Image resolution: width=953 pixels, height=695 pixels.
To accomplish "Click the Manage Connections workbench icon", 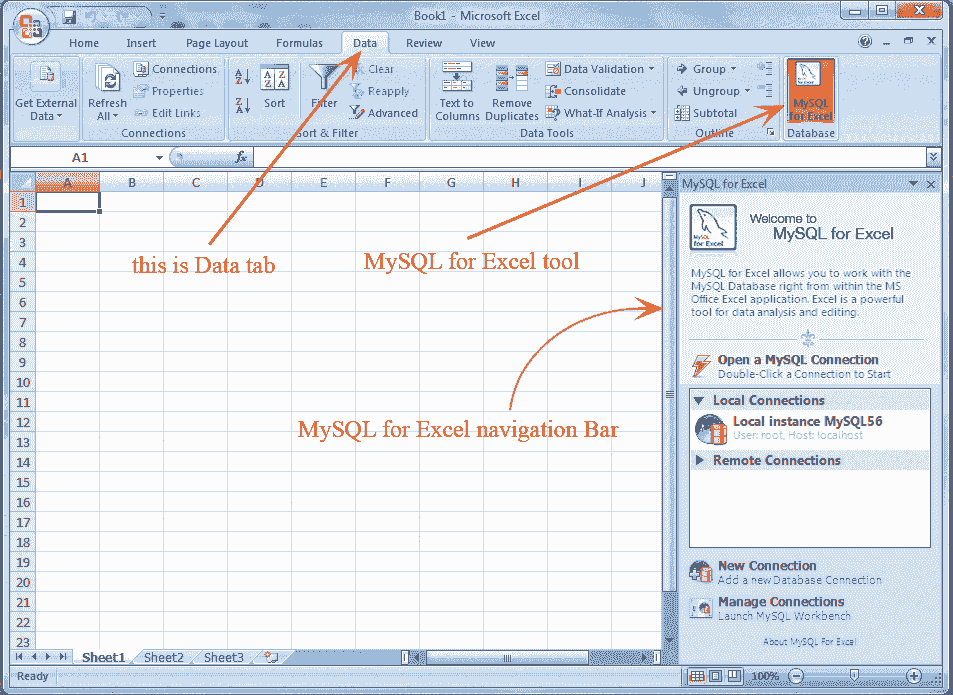I will pyautogui.click(x=700, y=607).
